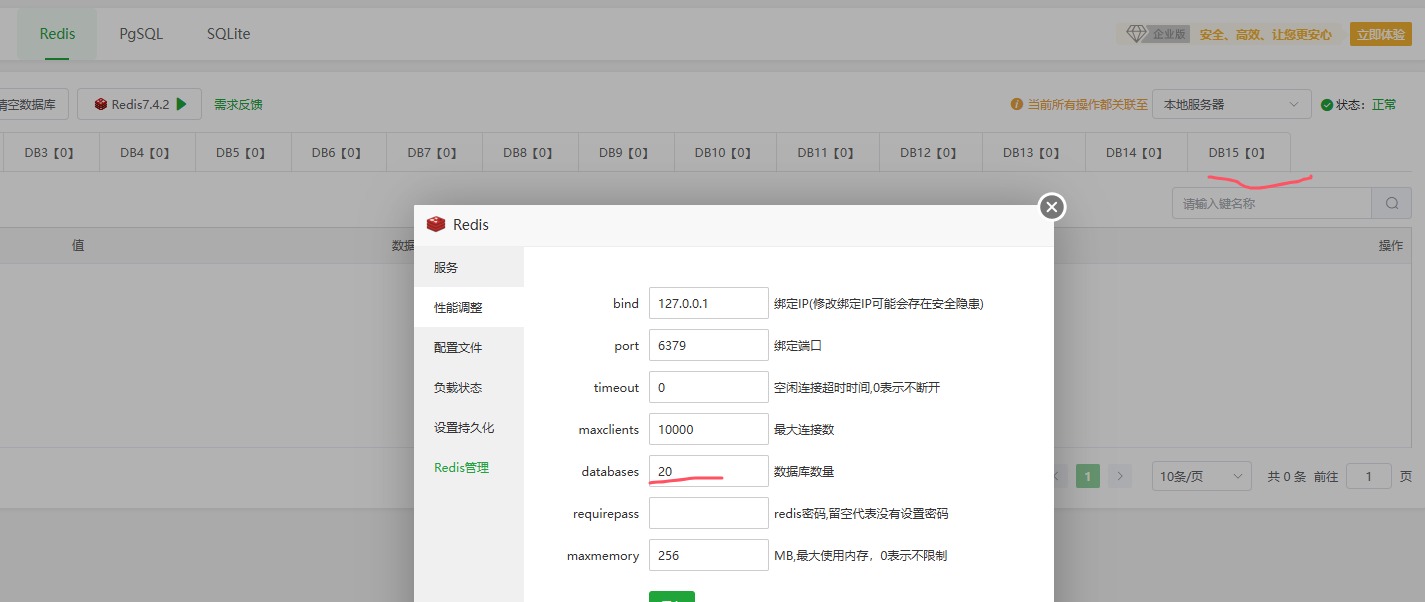The width and height of the screenshot is (1425, 602).
Task: Close the Redis dialog with X icon
Action: (x=1051, y=207)
